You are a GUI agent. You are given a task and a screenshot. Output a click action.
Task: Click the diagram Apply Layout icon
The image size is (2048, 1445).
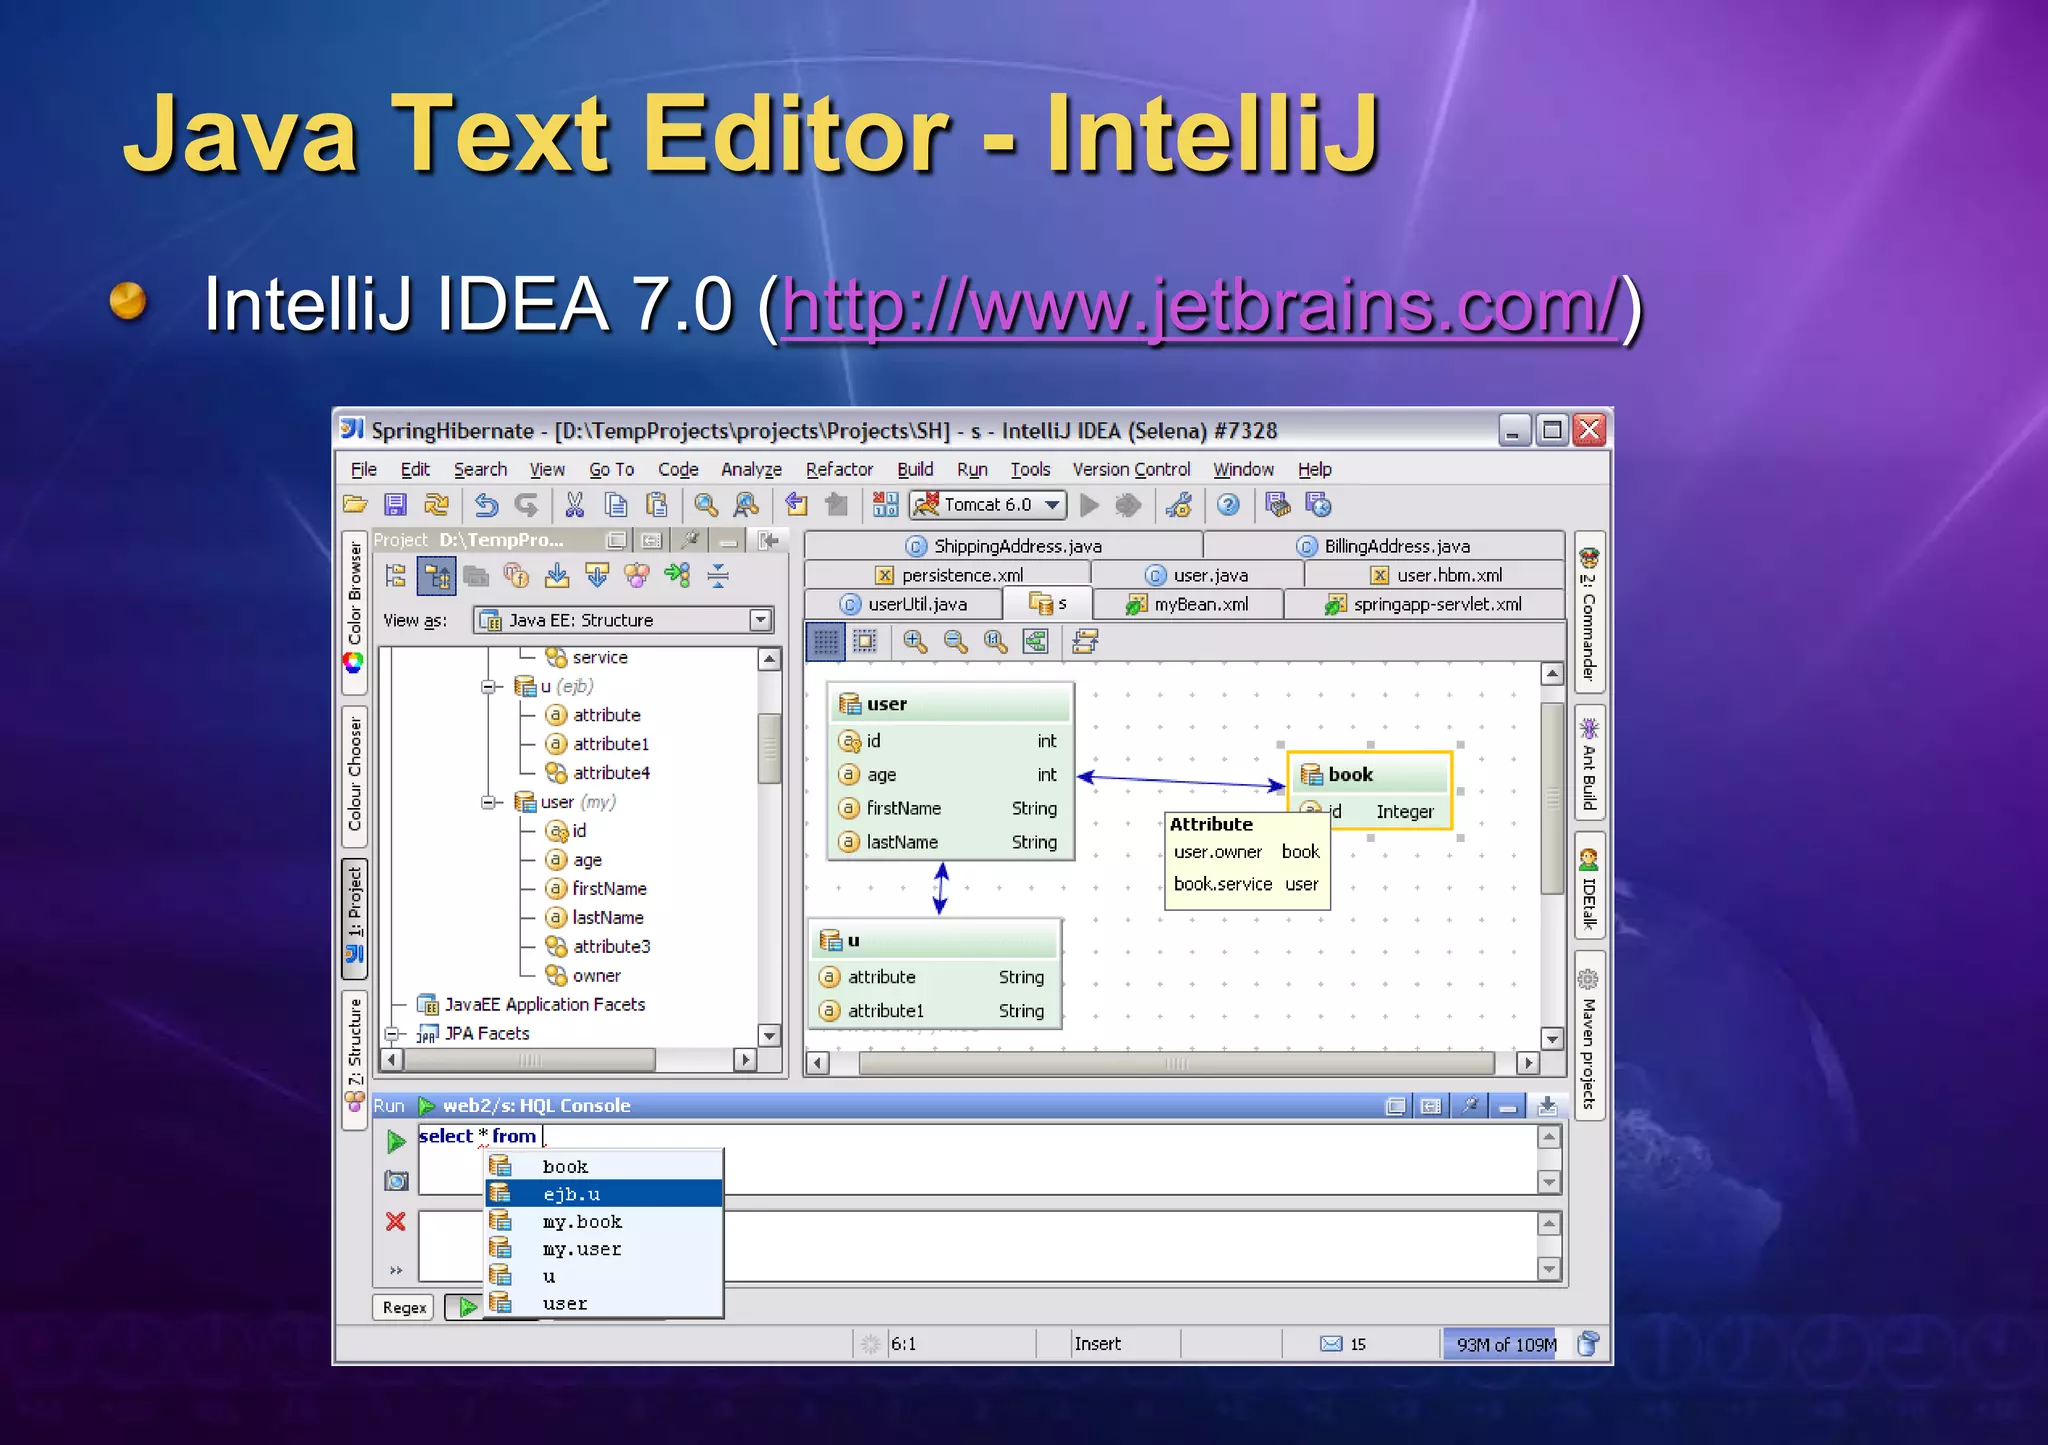coord(1035,641)
